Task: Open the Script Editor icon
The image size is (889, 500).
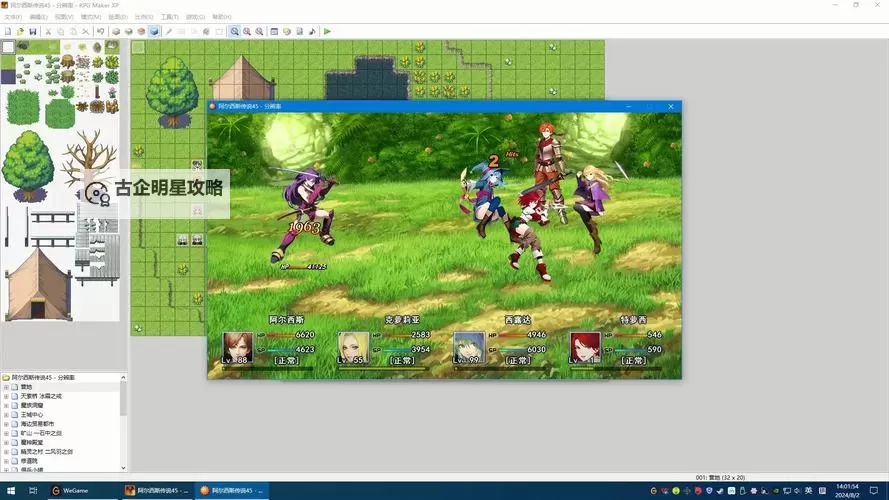Action: click(299, 32)
